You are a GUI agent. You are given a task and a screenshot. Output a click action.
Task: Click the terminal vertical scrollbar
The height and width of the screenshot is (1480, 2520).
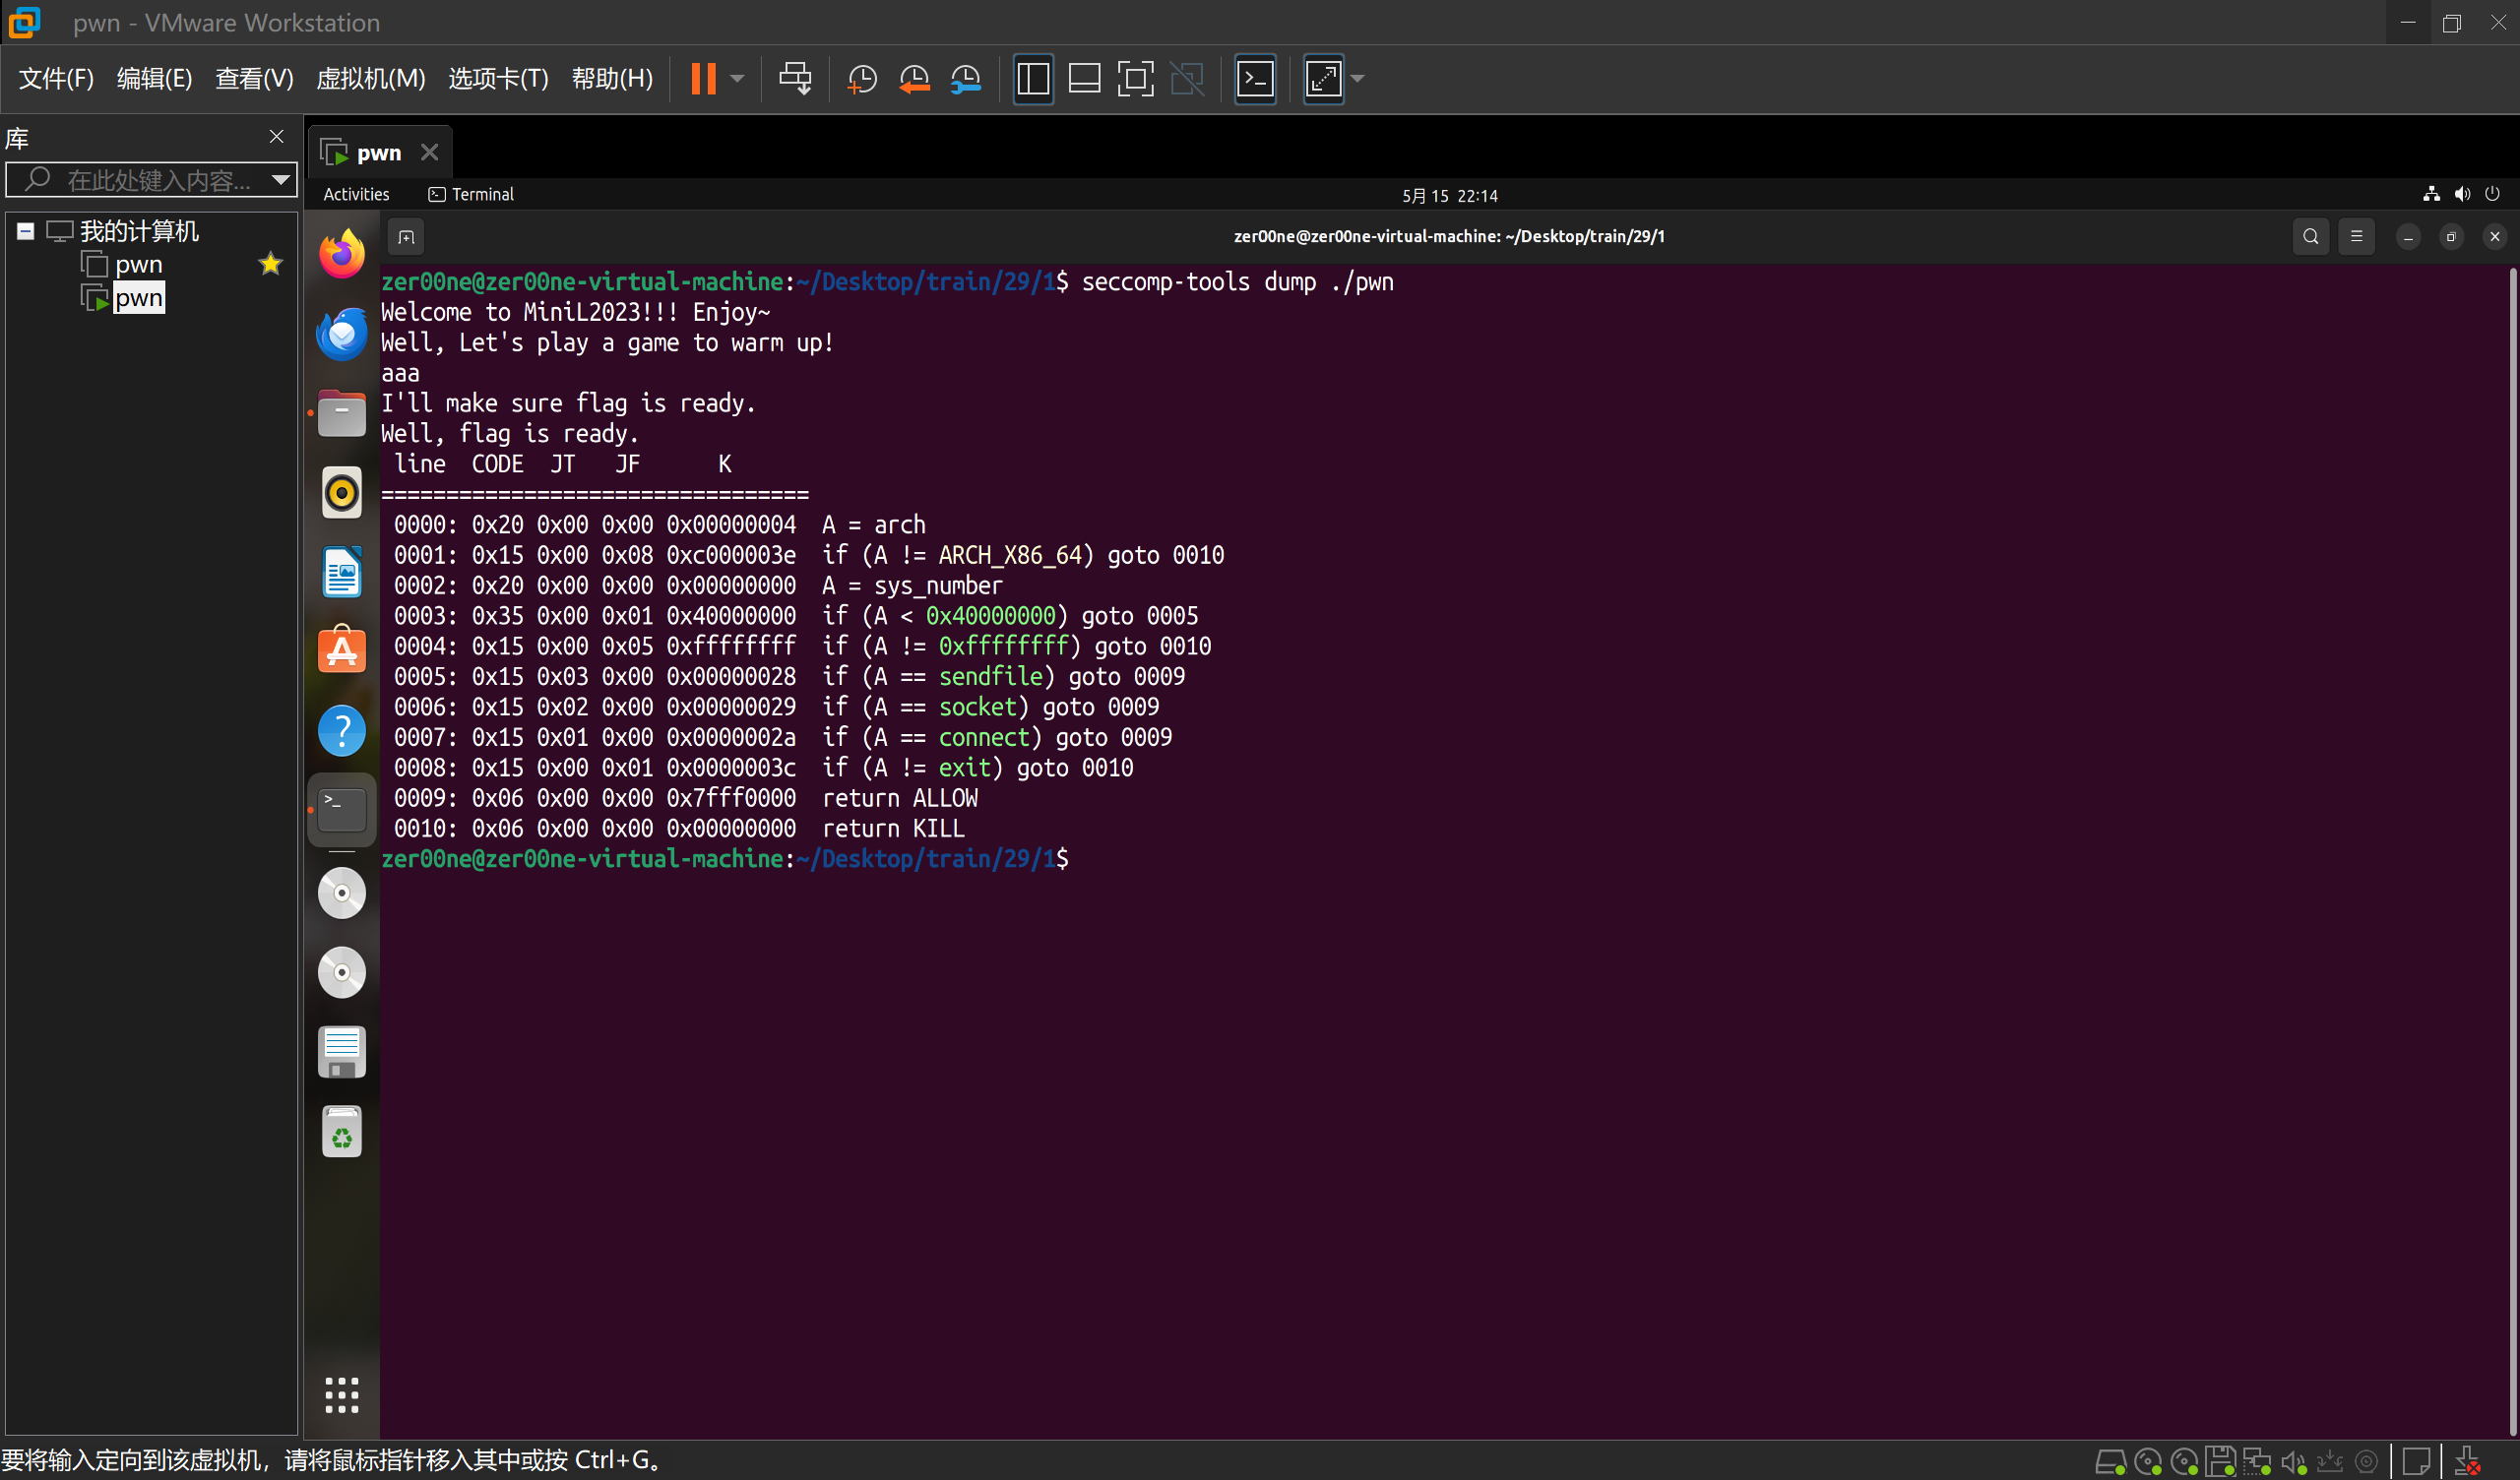(x=2512, y=850)
